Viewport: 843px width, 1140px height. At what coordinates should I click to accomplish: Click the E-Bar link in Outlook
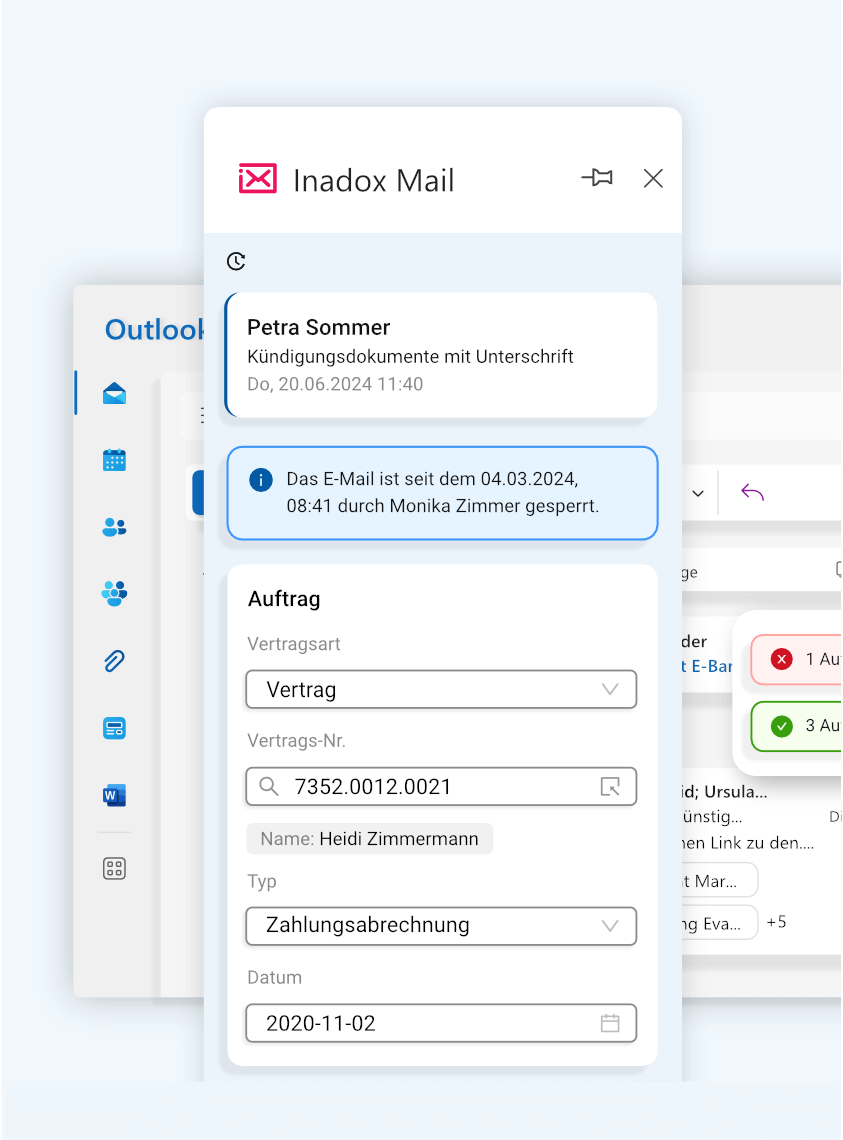[706, 666]
